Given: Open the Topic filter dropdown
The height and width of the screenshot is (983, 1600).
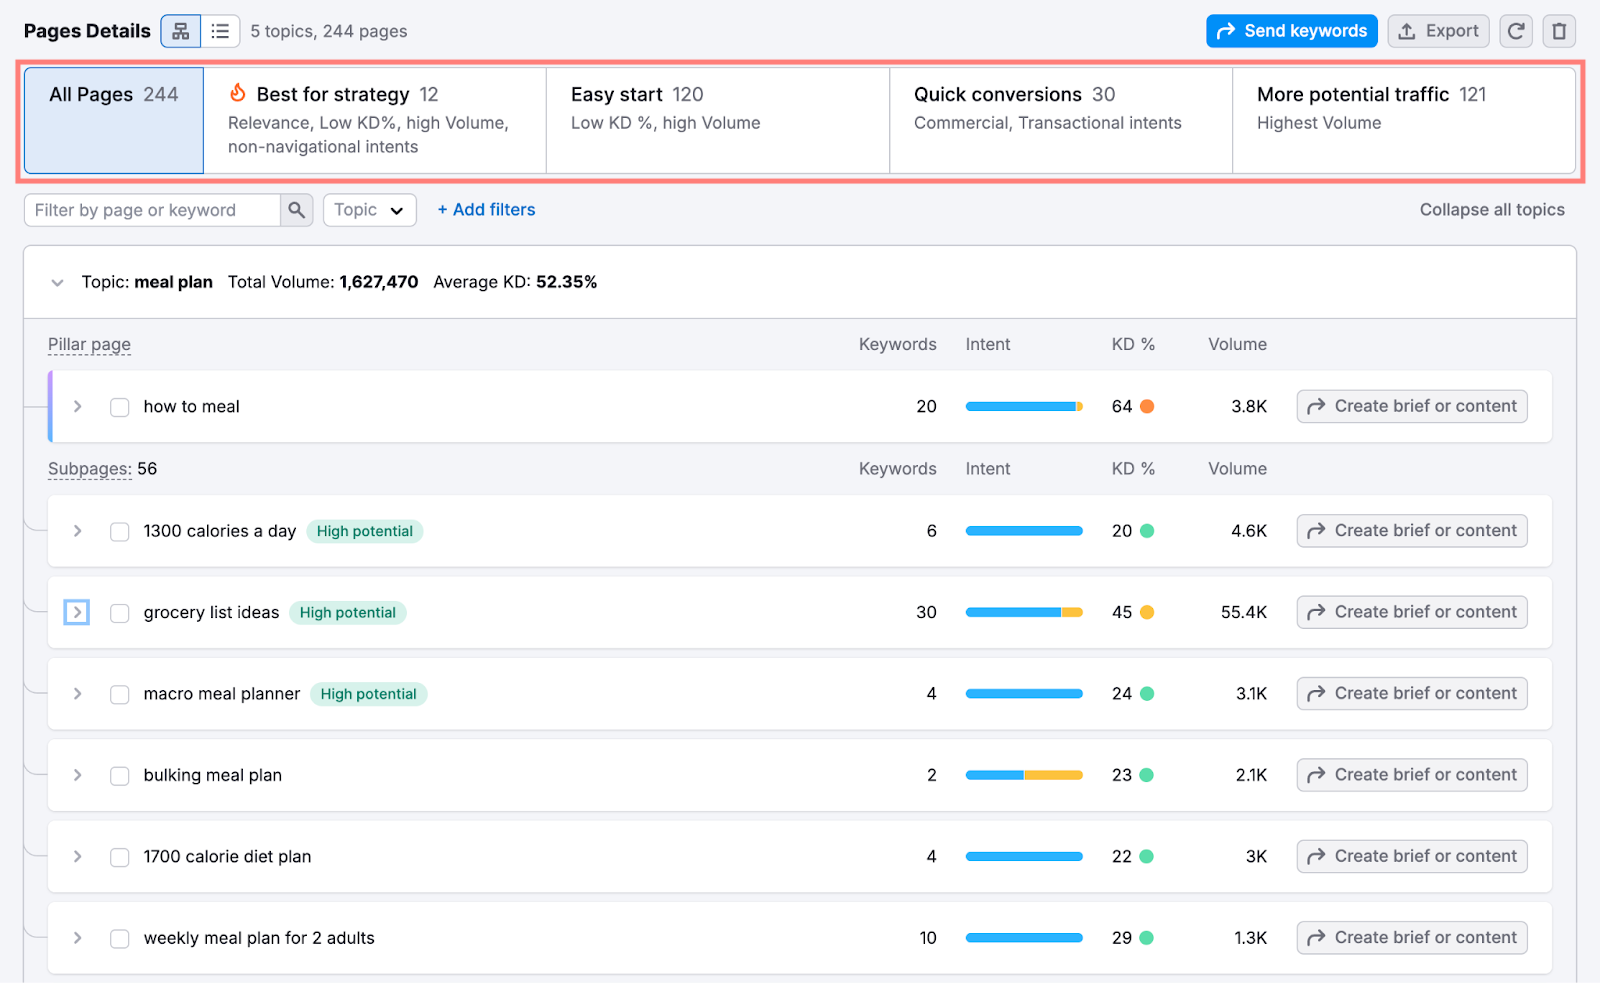Looking at the screenshot, I should (369, 210).
